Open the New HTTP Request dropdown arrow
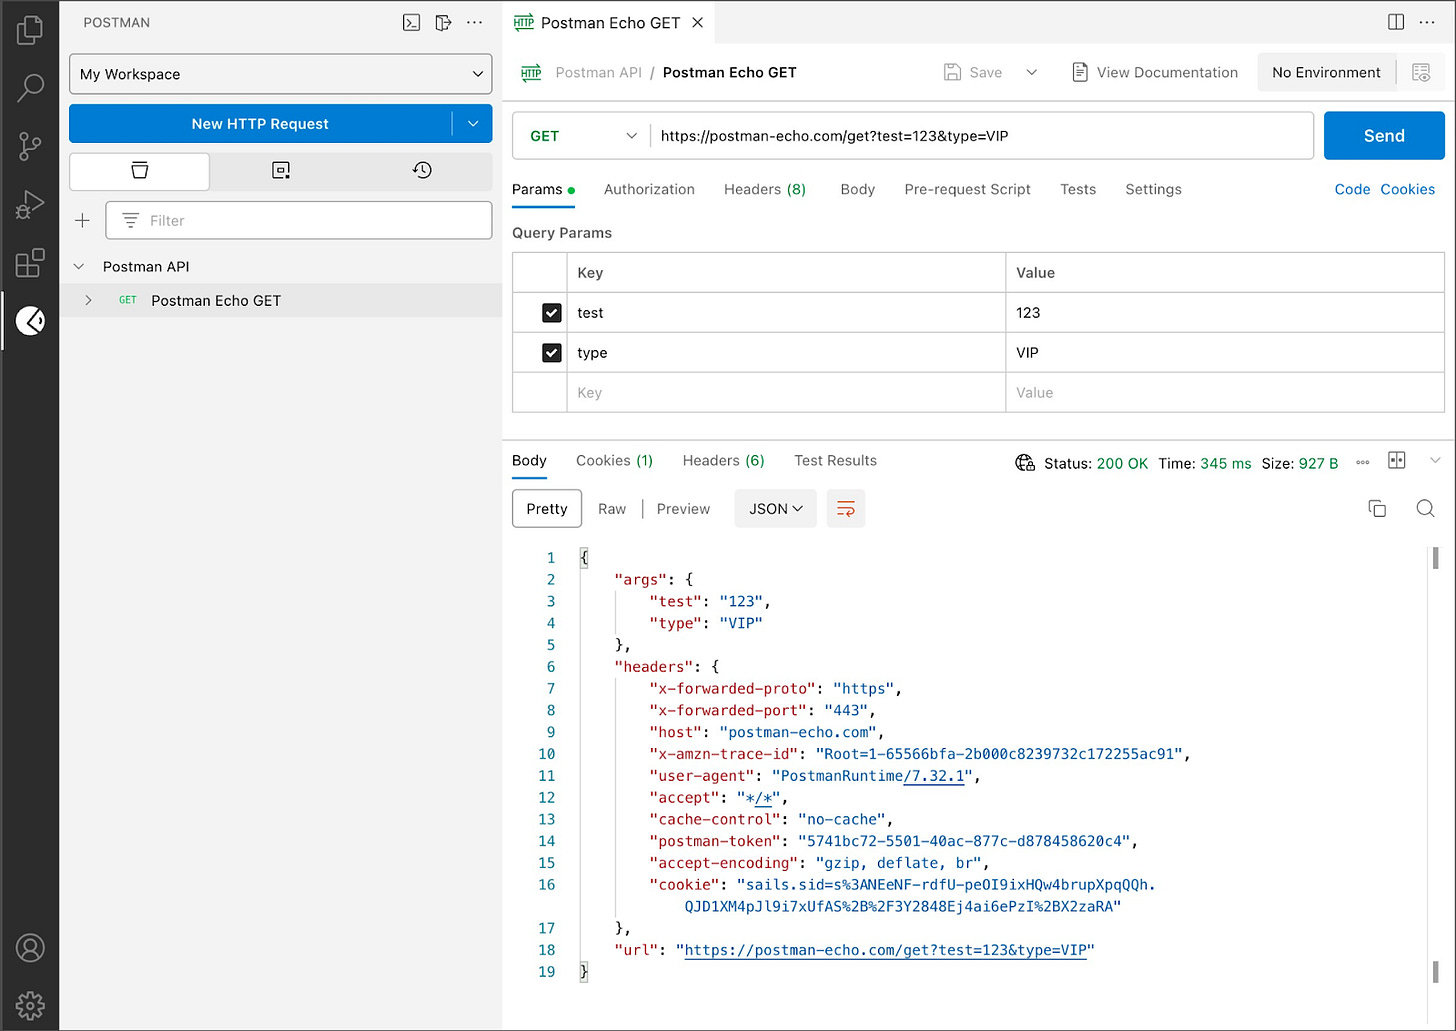The height and width of the screenshot is (1031, 1456). coord(473,124)
